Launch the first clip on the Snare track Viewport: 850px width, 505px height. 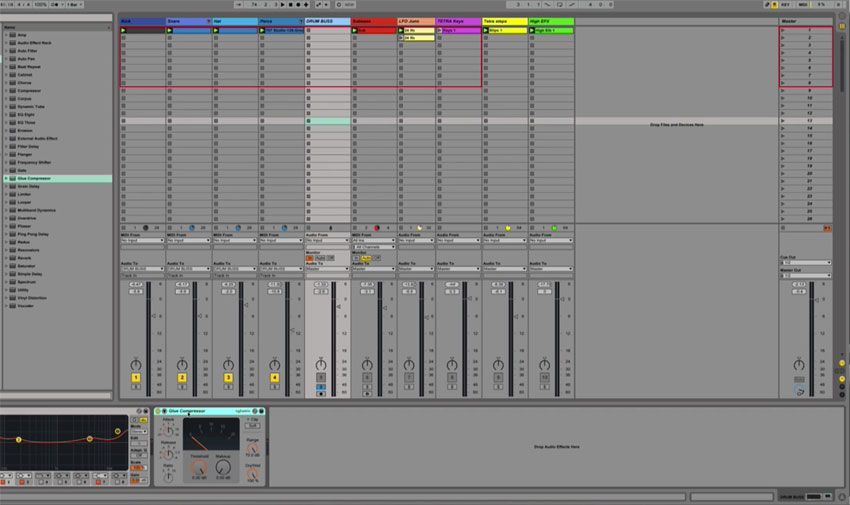pyautogui.click(x=170, y=30)
